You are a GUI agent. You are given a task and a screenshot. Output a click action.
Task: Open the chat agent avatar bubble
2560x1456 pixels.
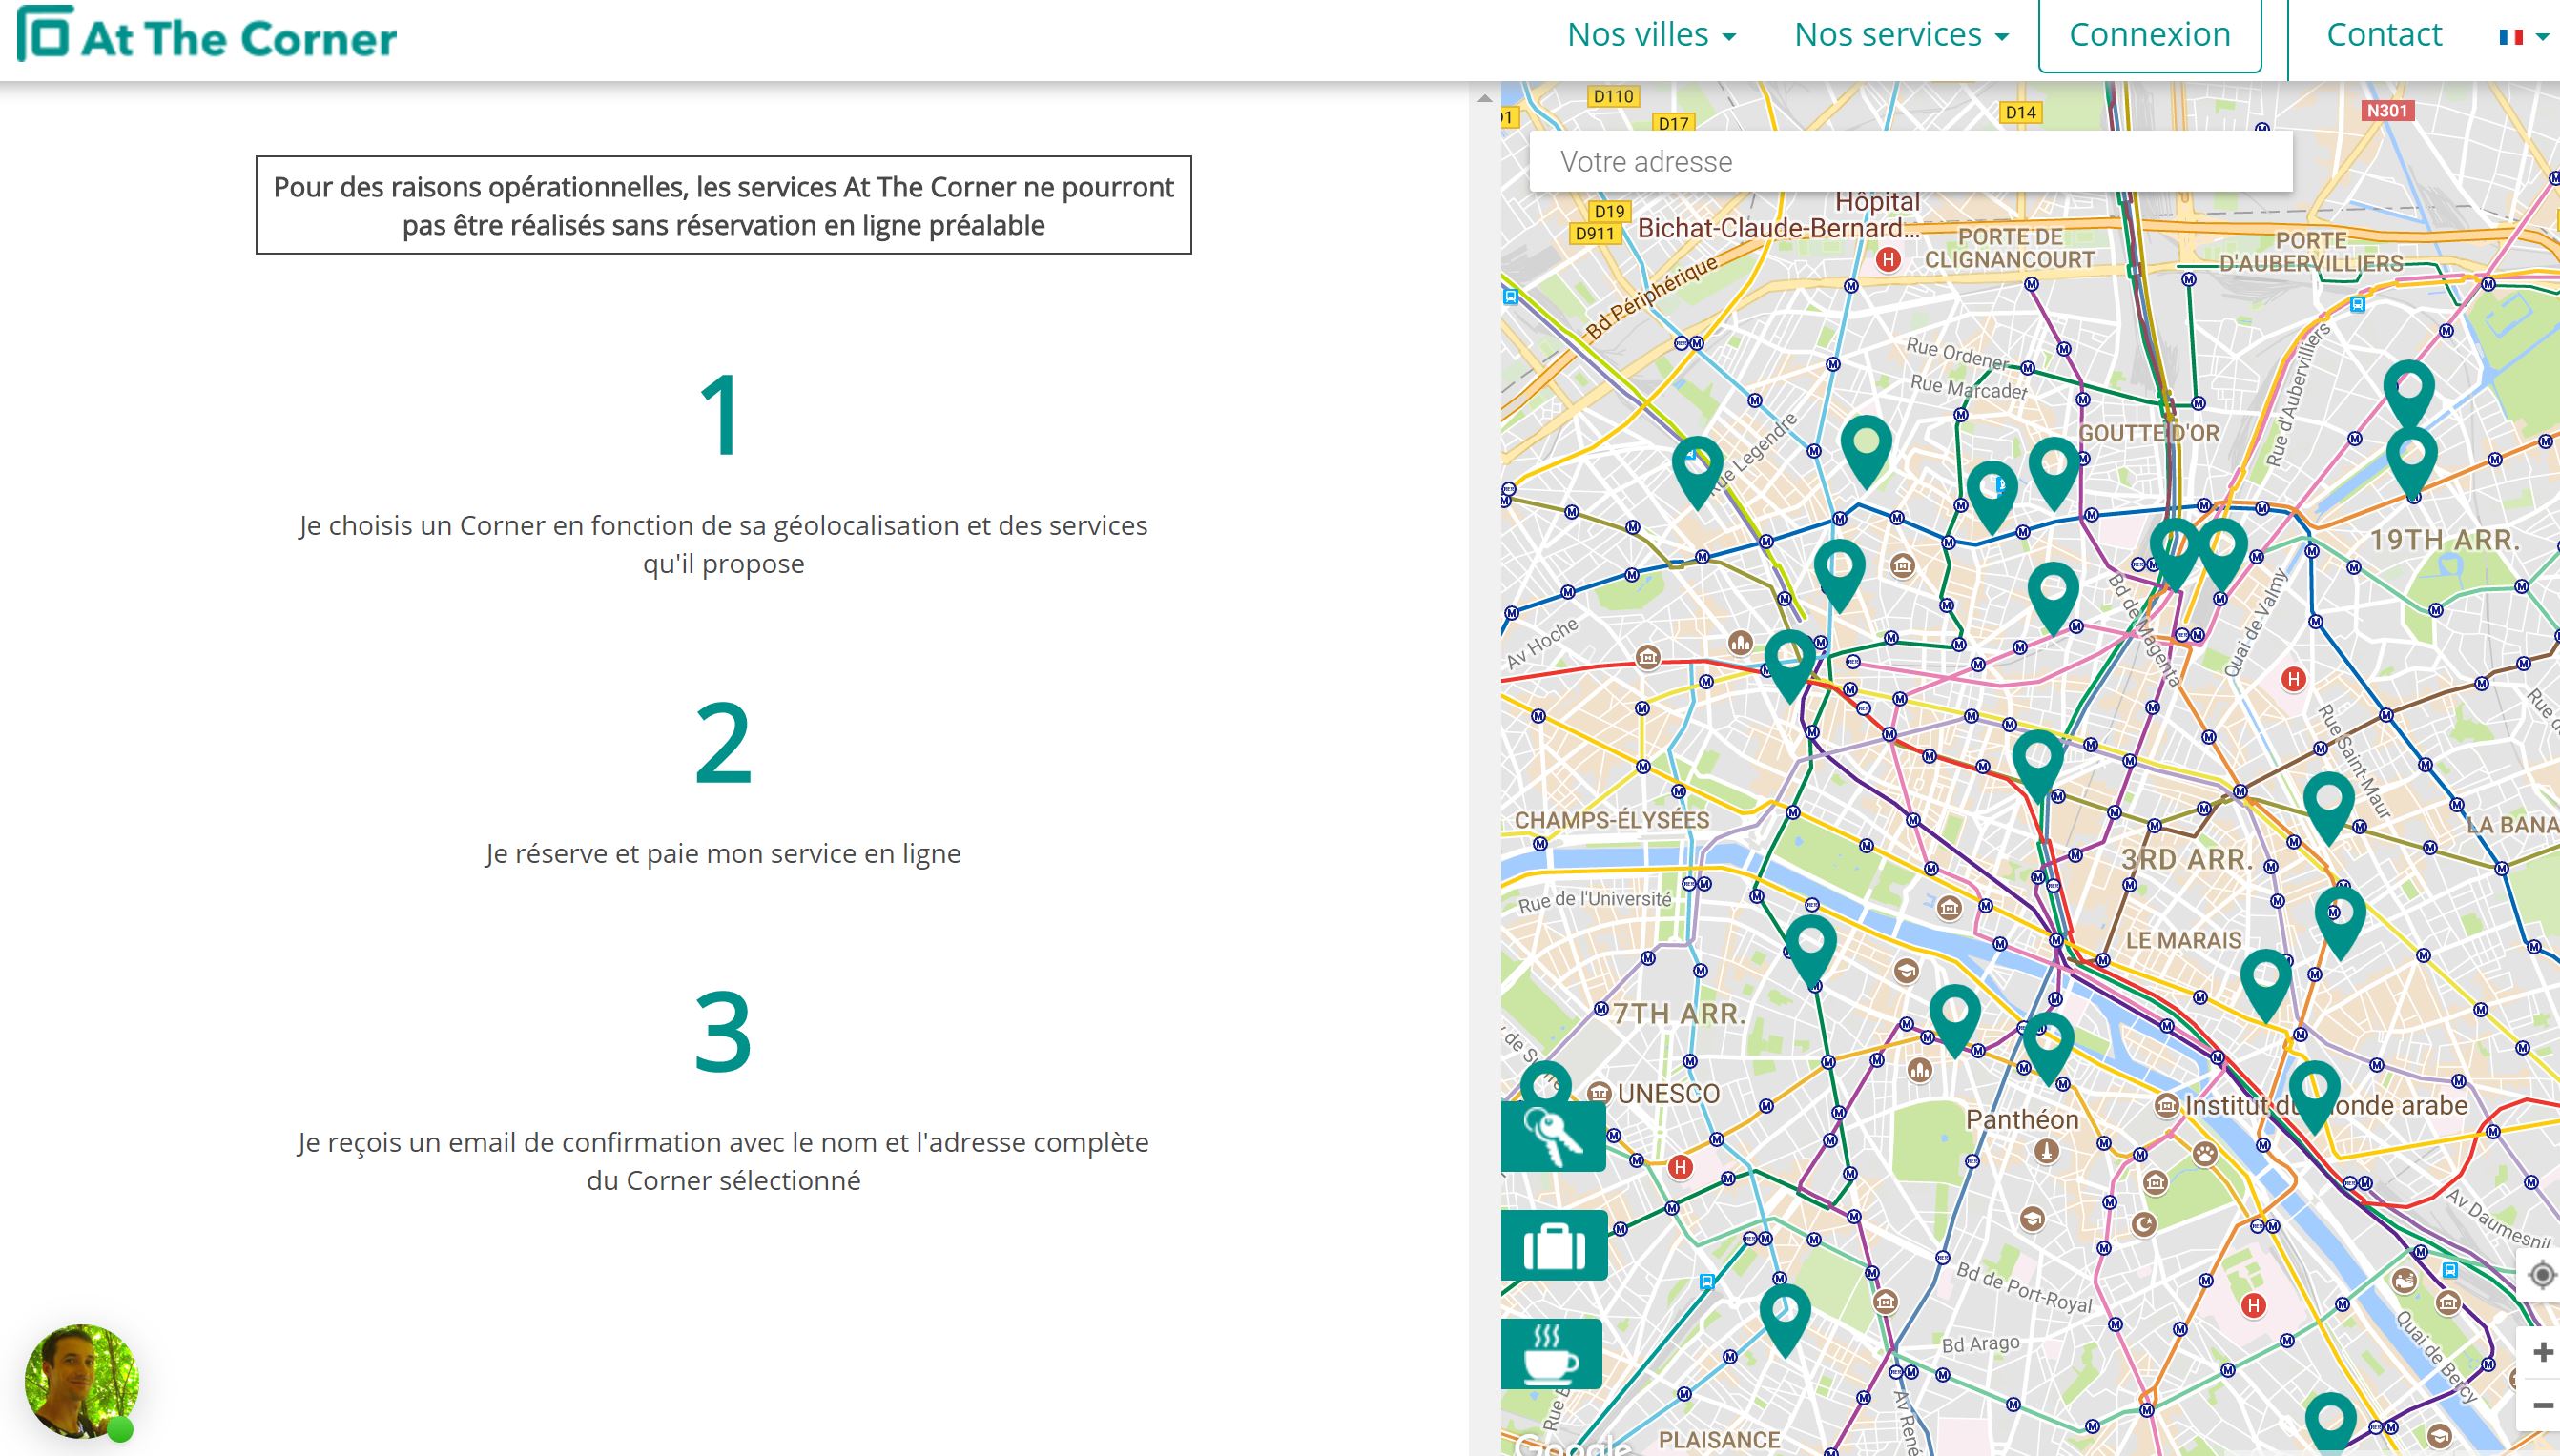click(x=81, y=1382)
